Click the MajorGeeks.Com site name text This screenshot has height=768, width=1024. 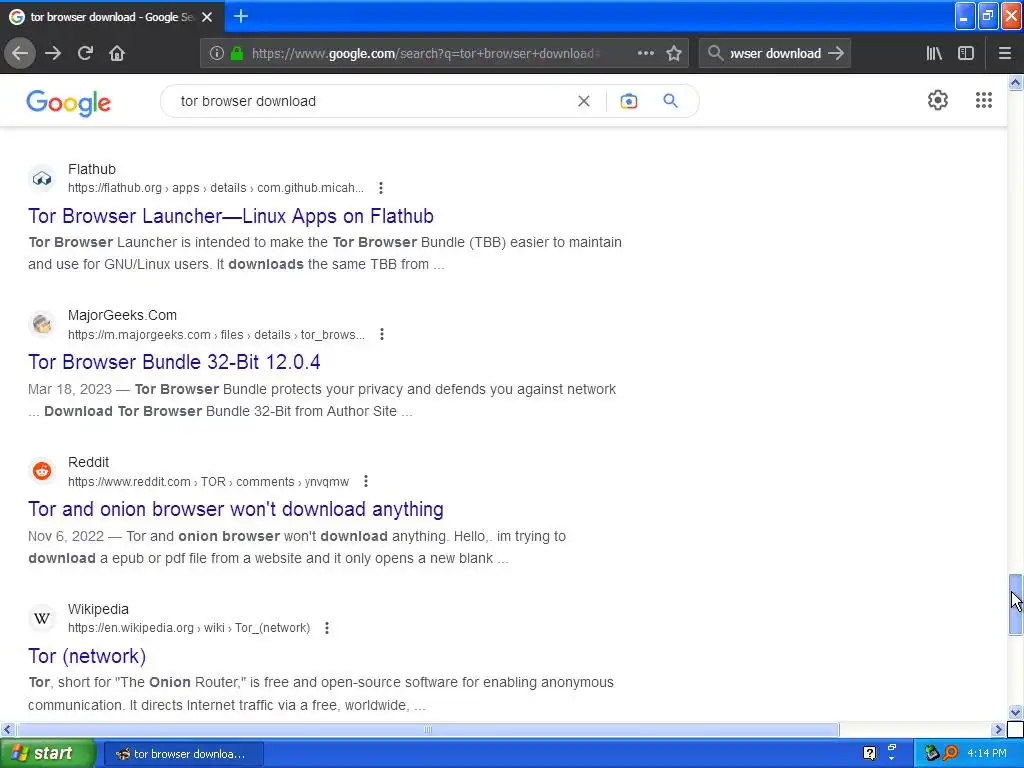122,315
